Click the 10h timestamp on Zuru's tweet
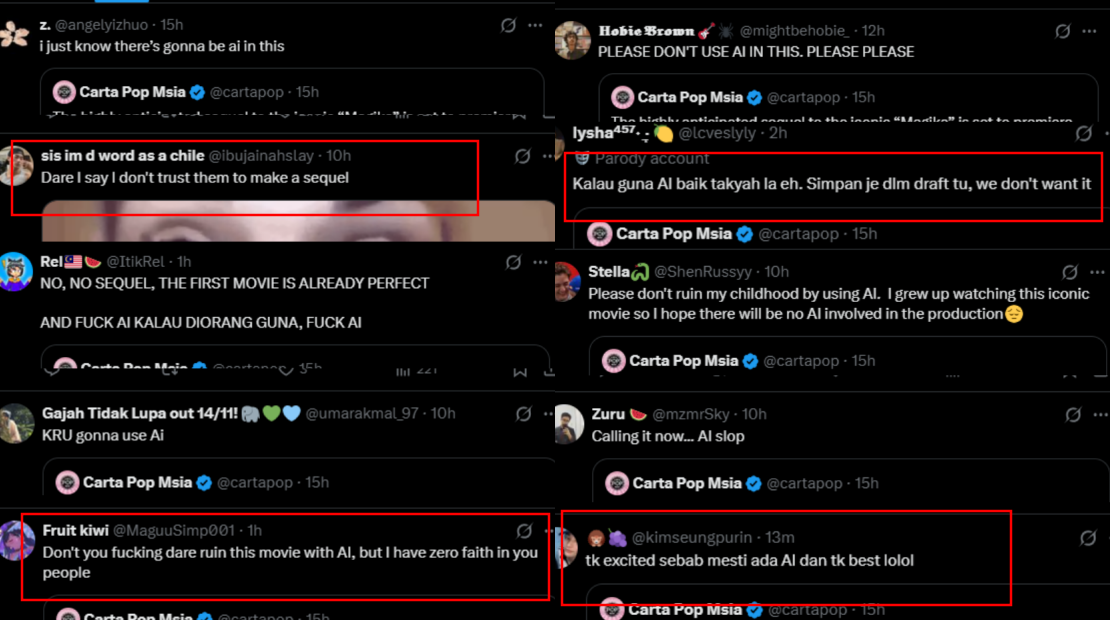Viewport: 1110px width, 620px height. [754, 414]
